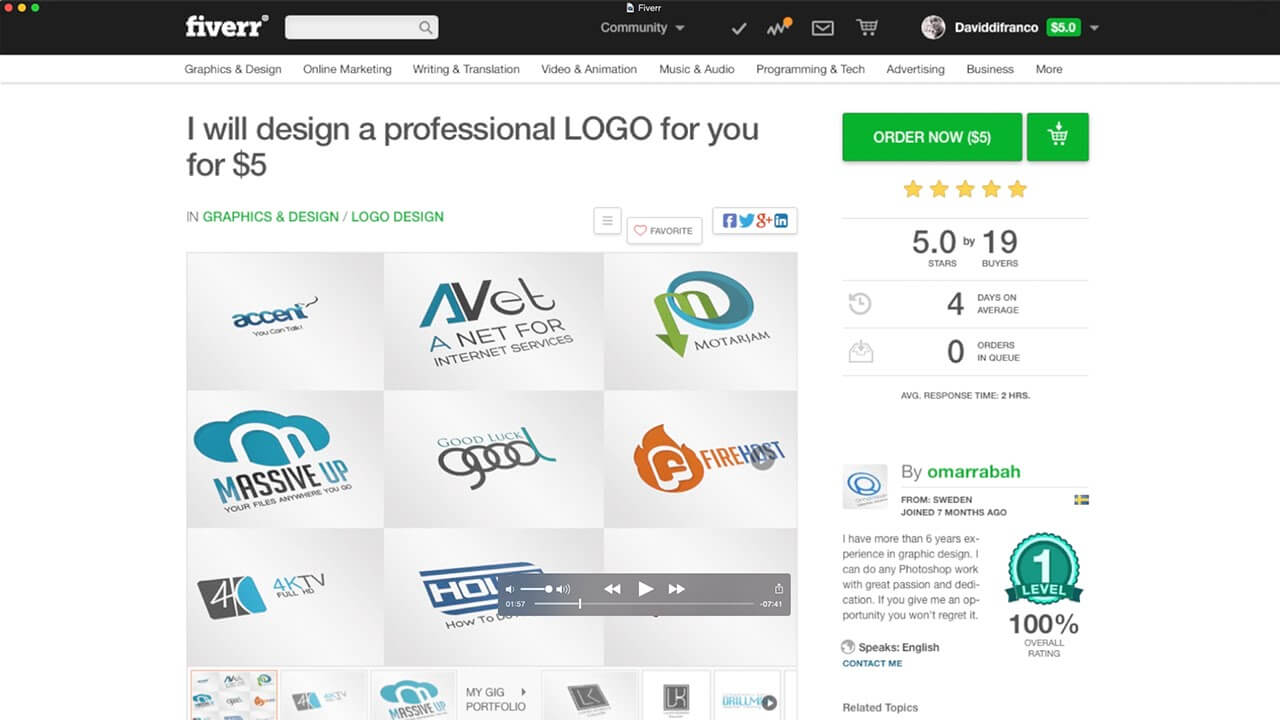Image resolution: width=1280 pixels, height=720 pixels.
Task: Click the Sweden flag icon
Action: tap(1081, 500)
